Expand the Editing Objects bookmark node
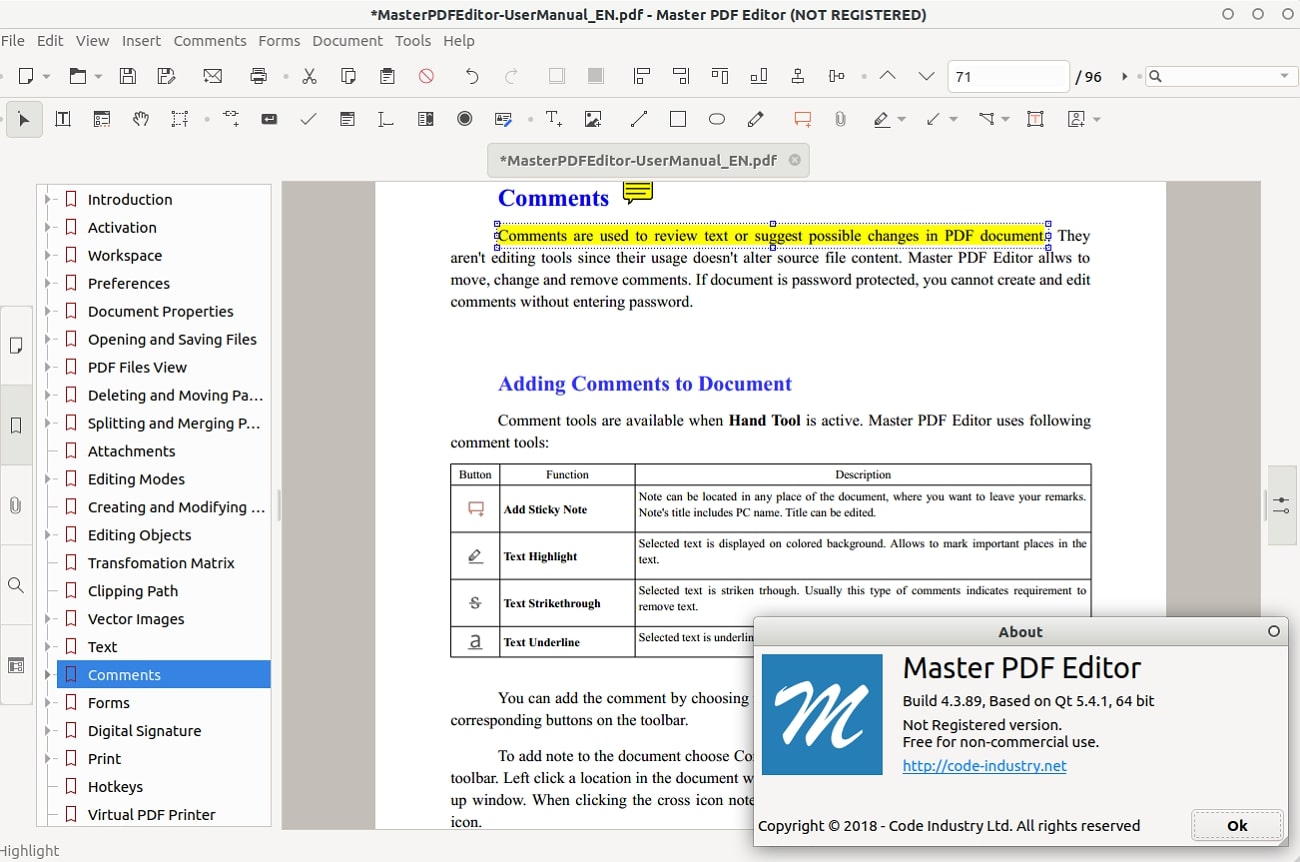This screenshot has width=1300, height=862. pyautogui.click(x=47, y=535)
